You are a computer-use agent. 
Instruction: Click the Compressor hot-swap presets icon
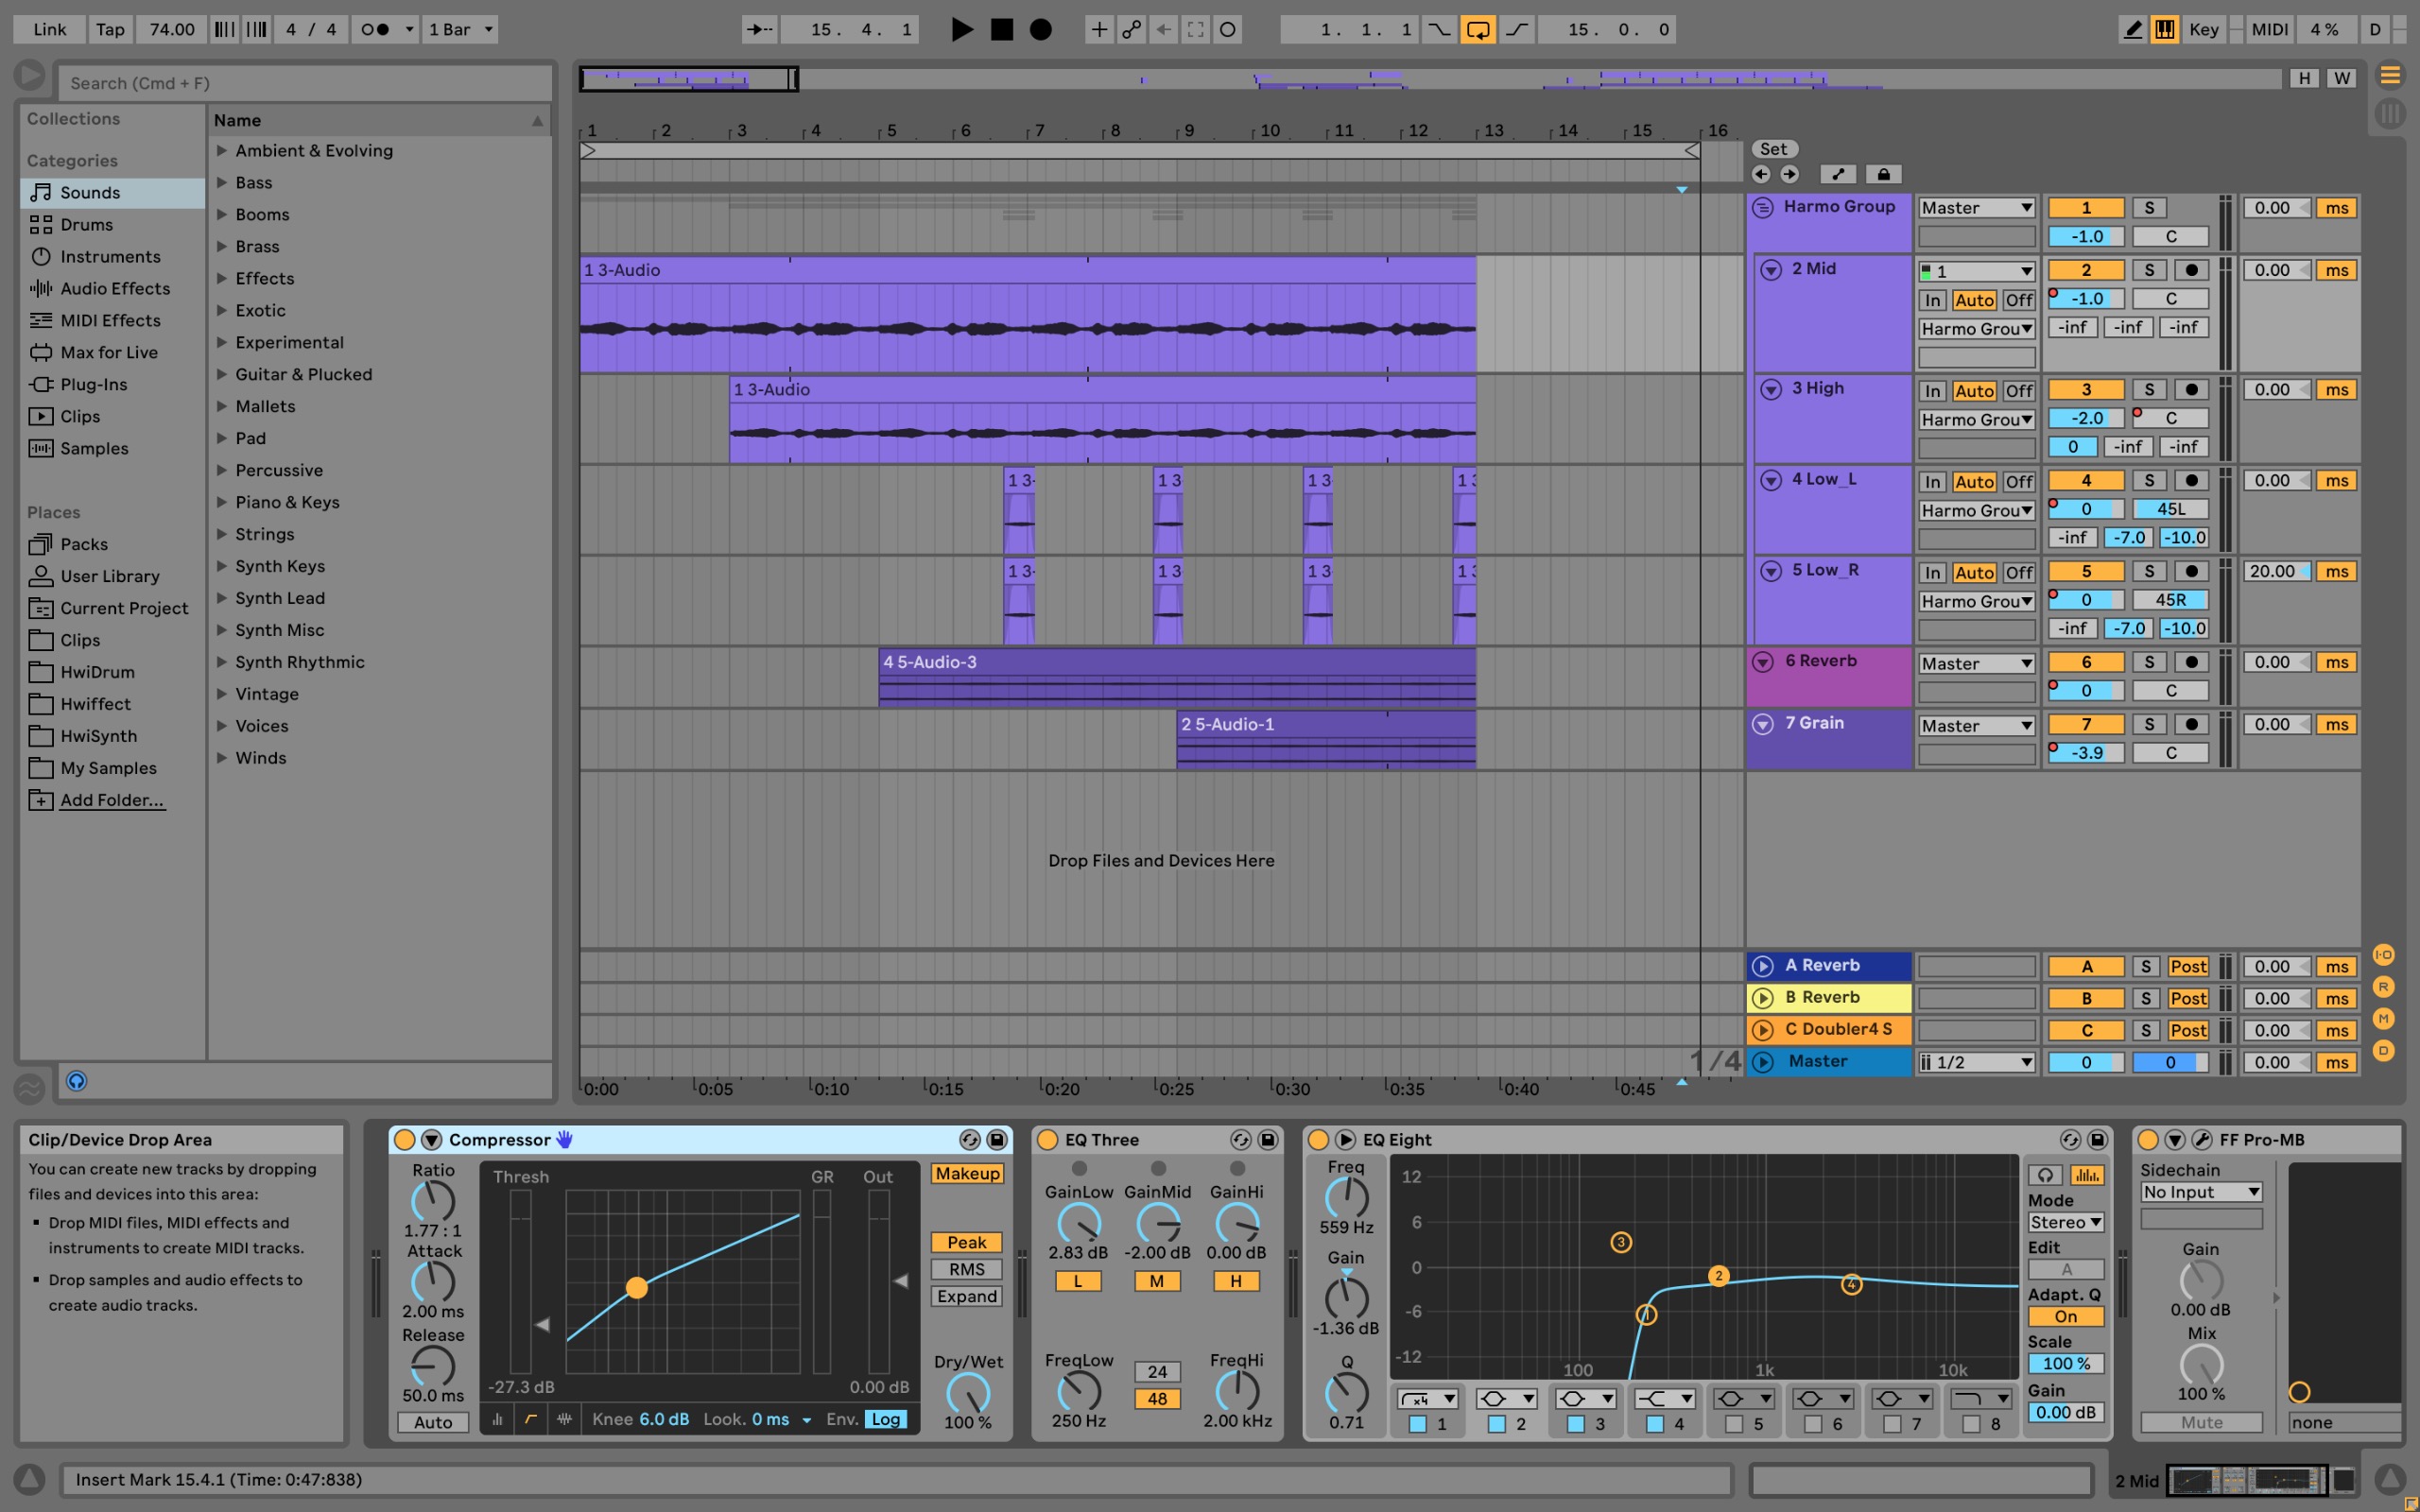point(969,1140)
